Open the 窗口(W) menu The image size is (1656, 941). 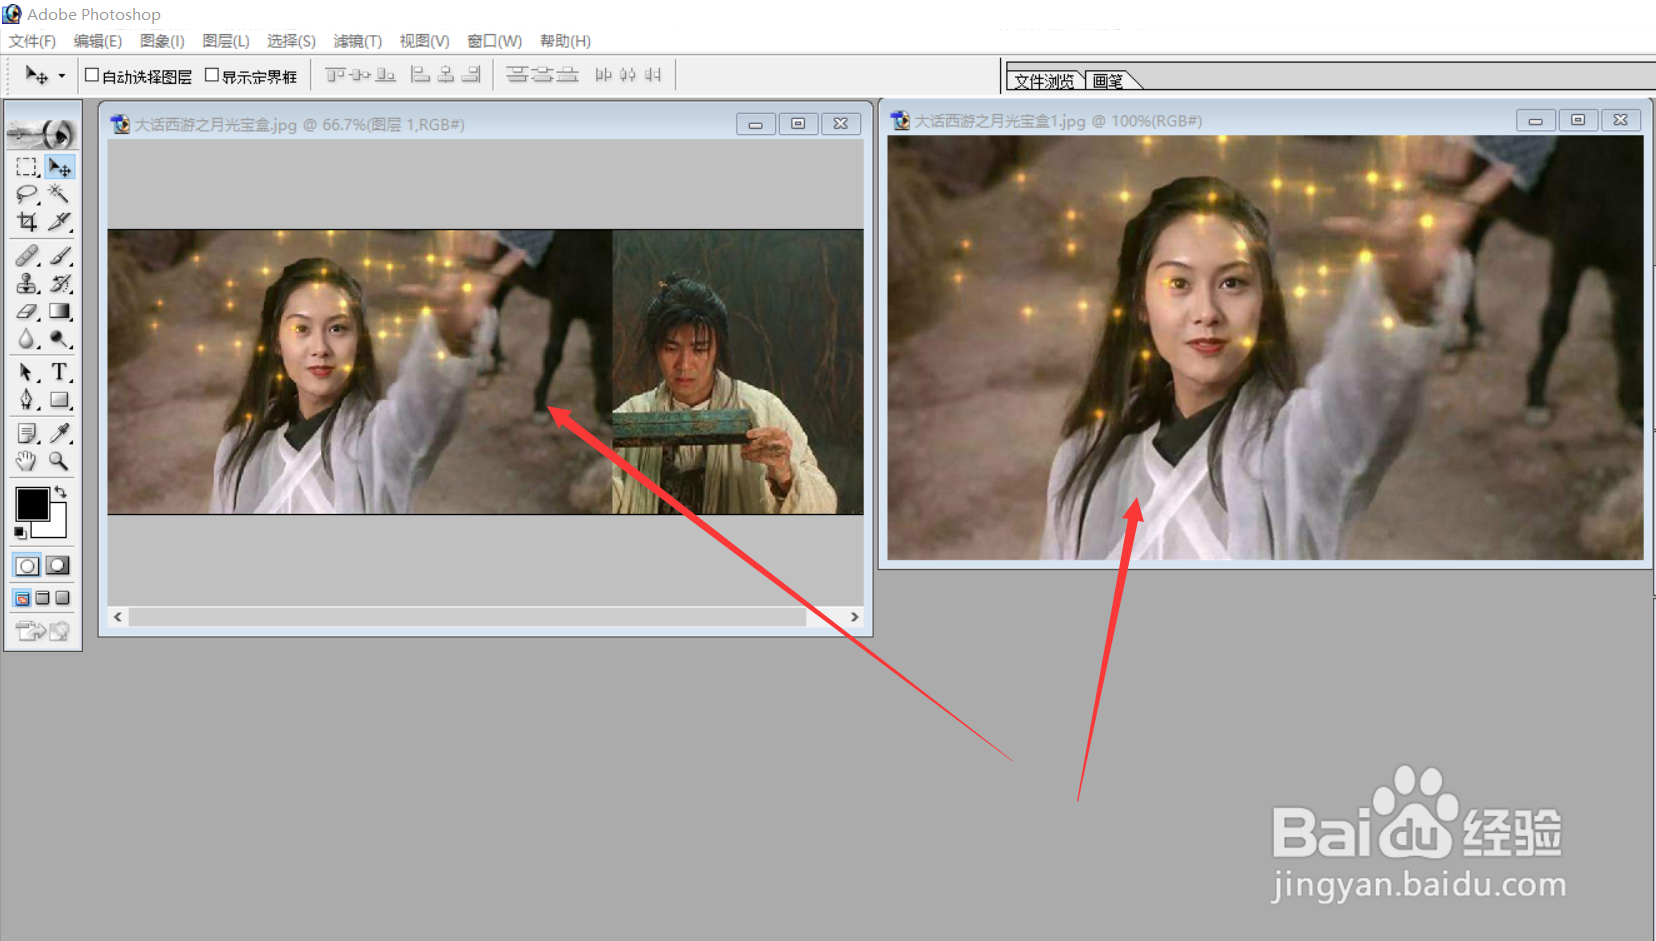click(x=494, y=41)
